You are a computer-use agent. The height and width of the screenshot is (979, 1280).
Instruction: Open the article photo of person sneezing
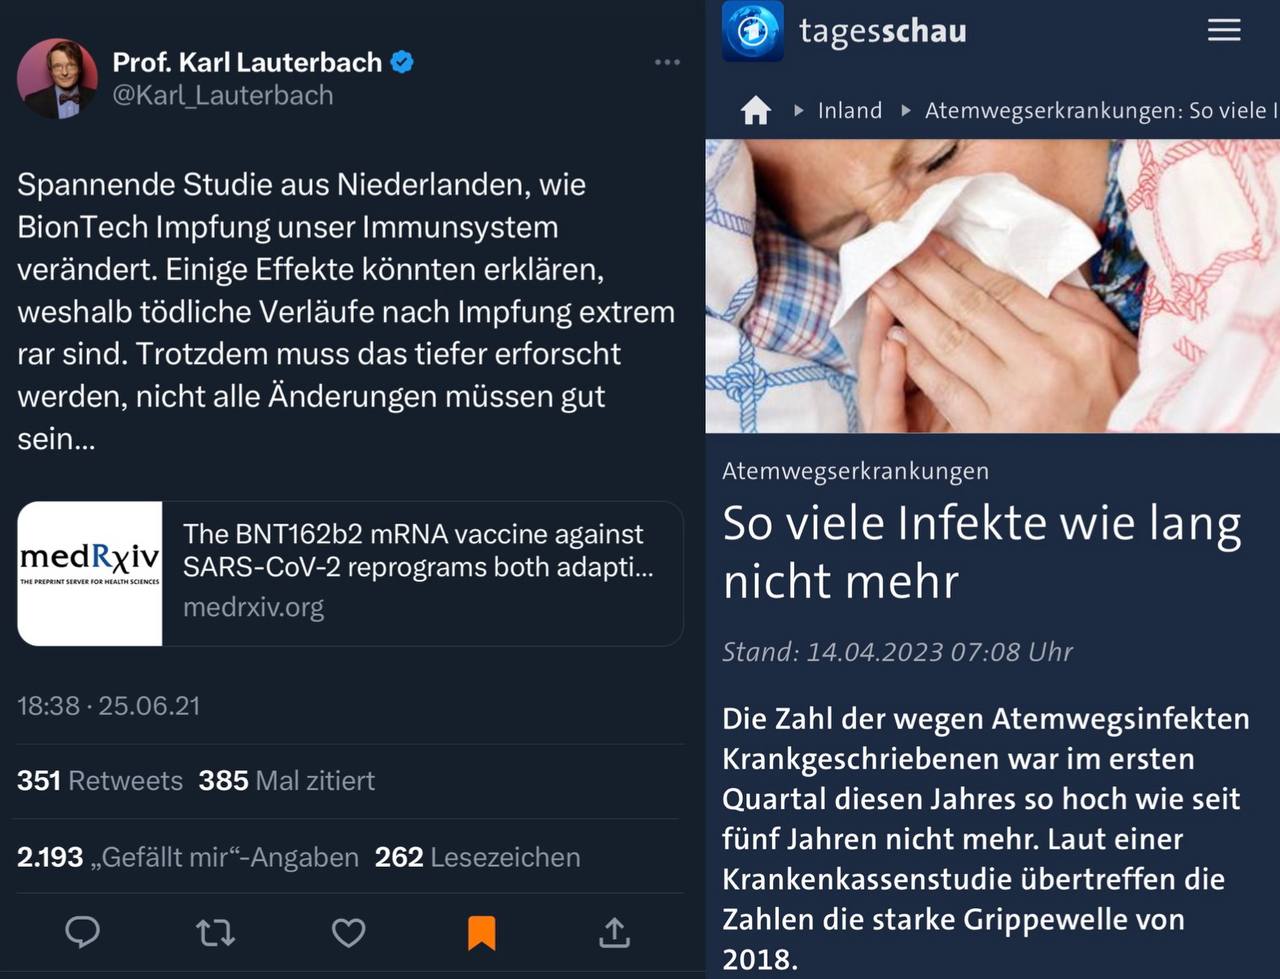click(992, 286)
